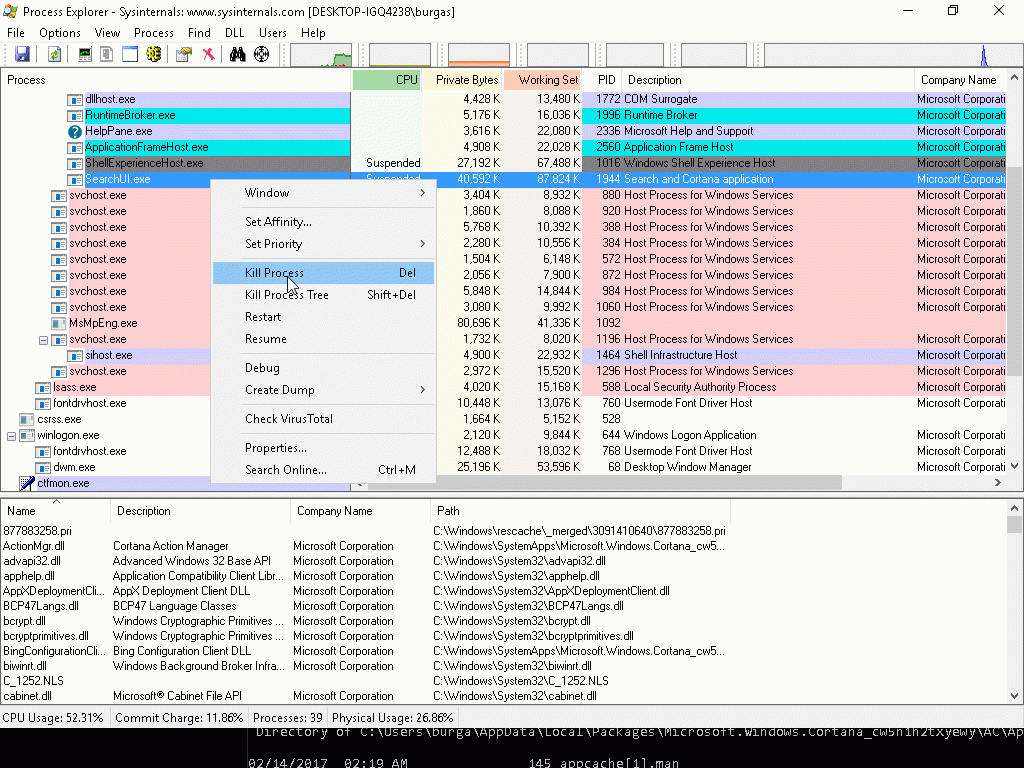Open the DLL menu
1024x768 pixels.
(234, 33)
